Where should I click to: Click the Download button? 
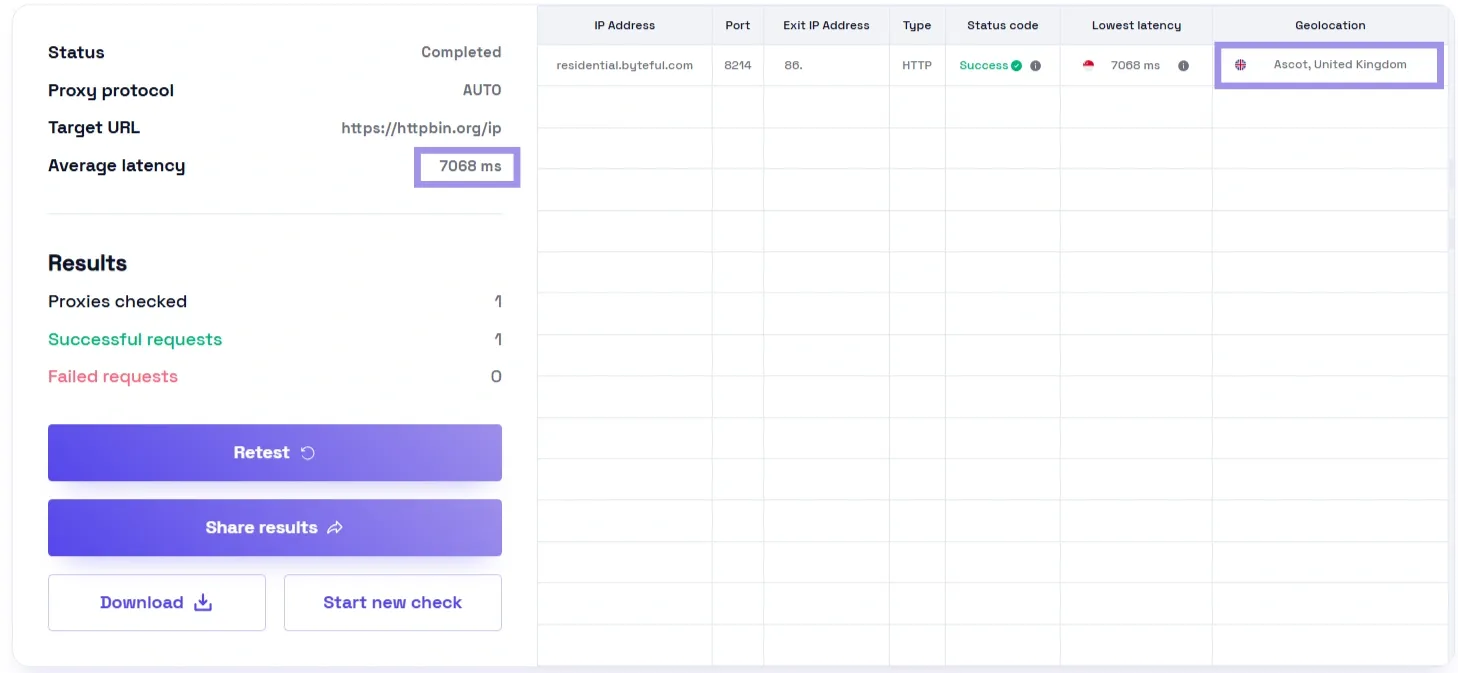tap(157, 603)
